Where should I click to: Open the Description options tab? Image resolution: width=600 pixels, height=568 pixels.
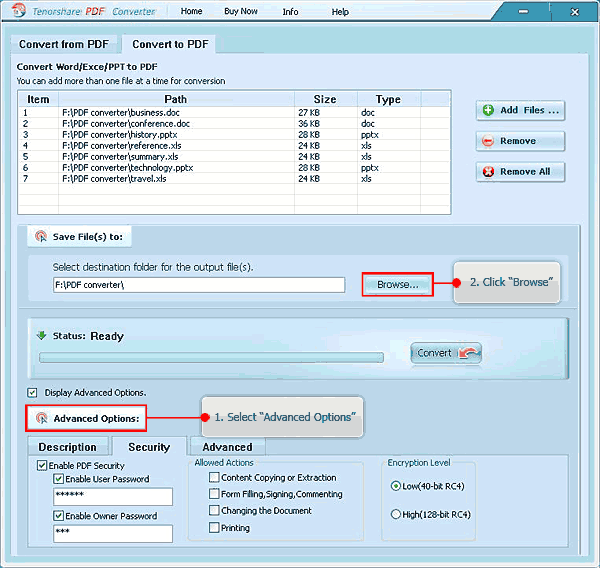[68, 447]
